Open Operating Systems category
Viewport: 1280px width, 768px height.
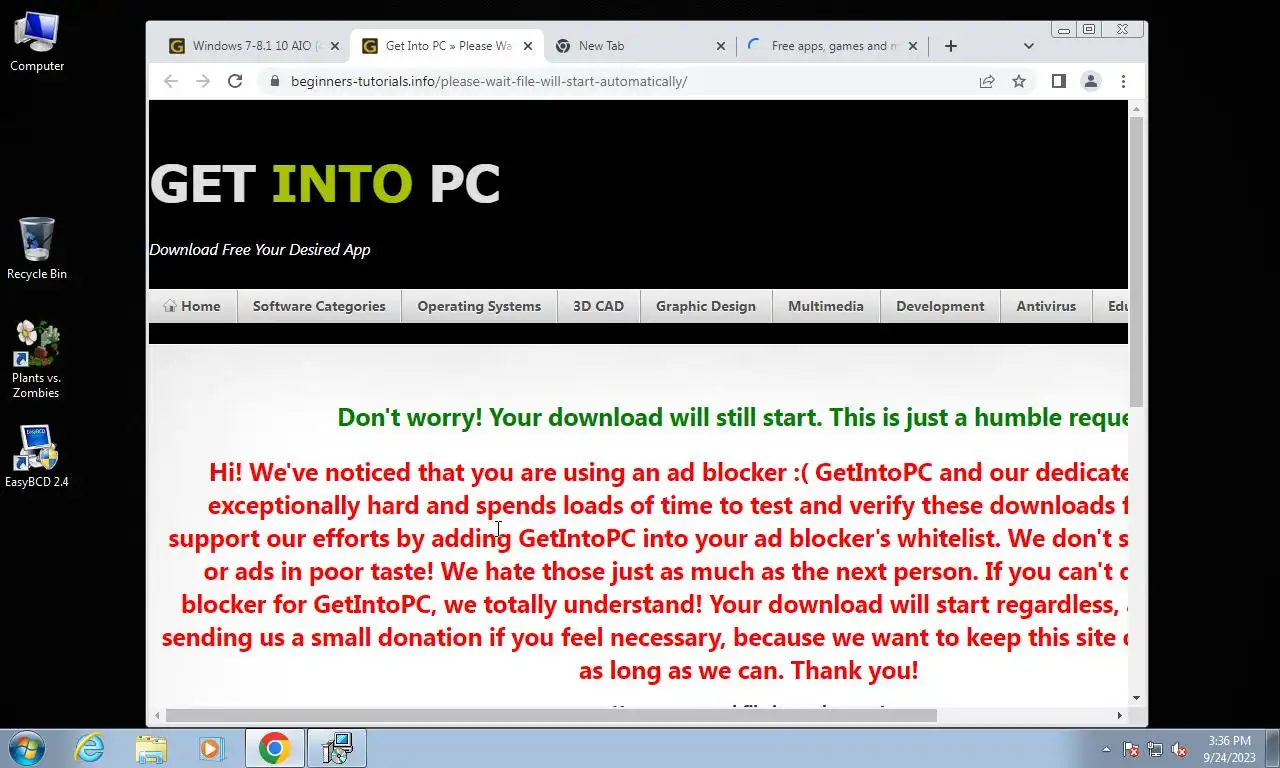(479, 306)
